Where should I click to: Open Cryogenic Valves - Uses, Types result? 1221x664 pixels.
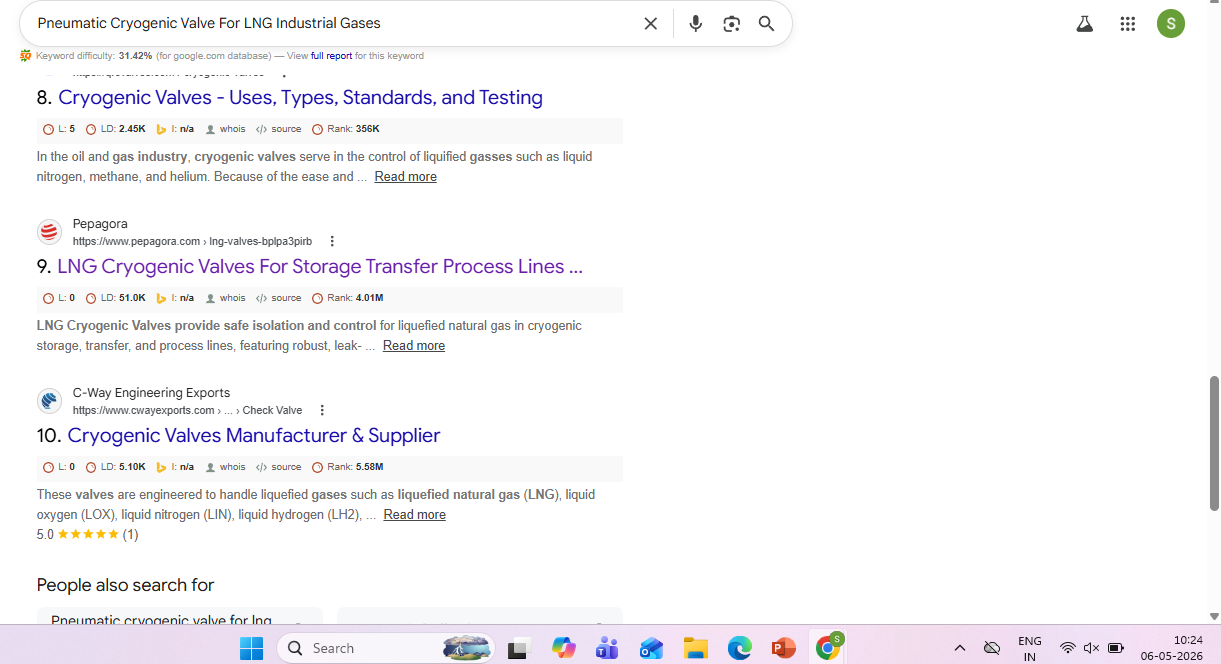(300, 97)
